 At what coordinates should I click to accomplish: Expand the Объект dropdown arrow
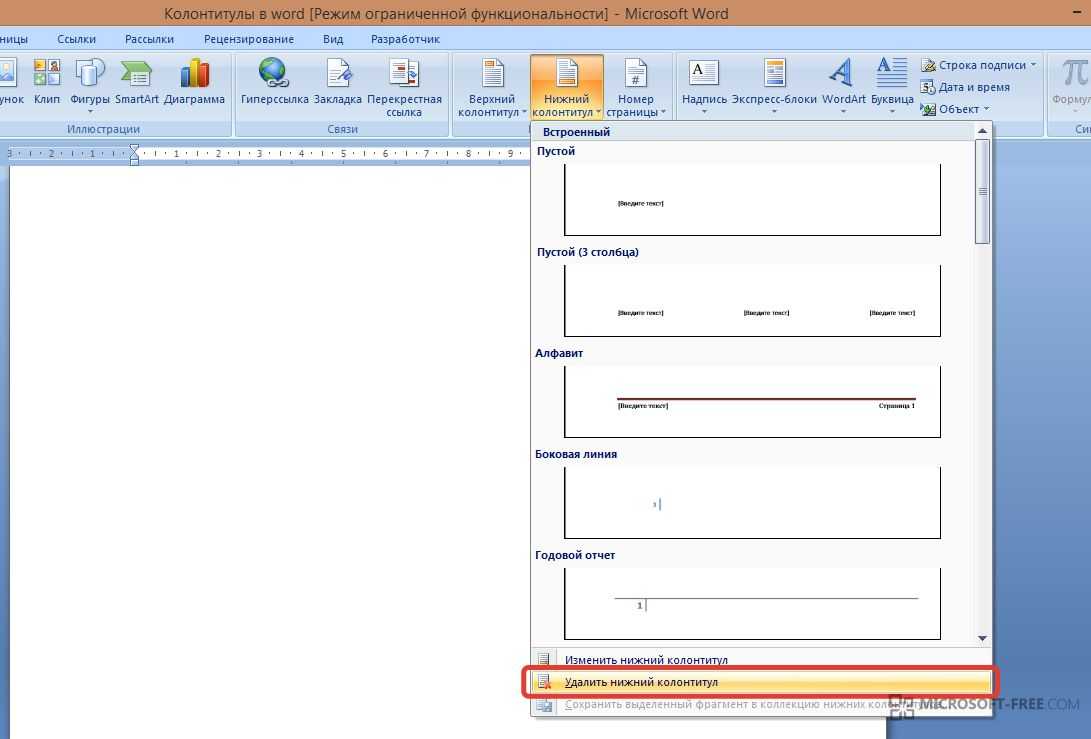point(987,109)
